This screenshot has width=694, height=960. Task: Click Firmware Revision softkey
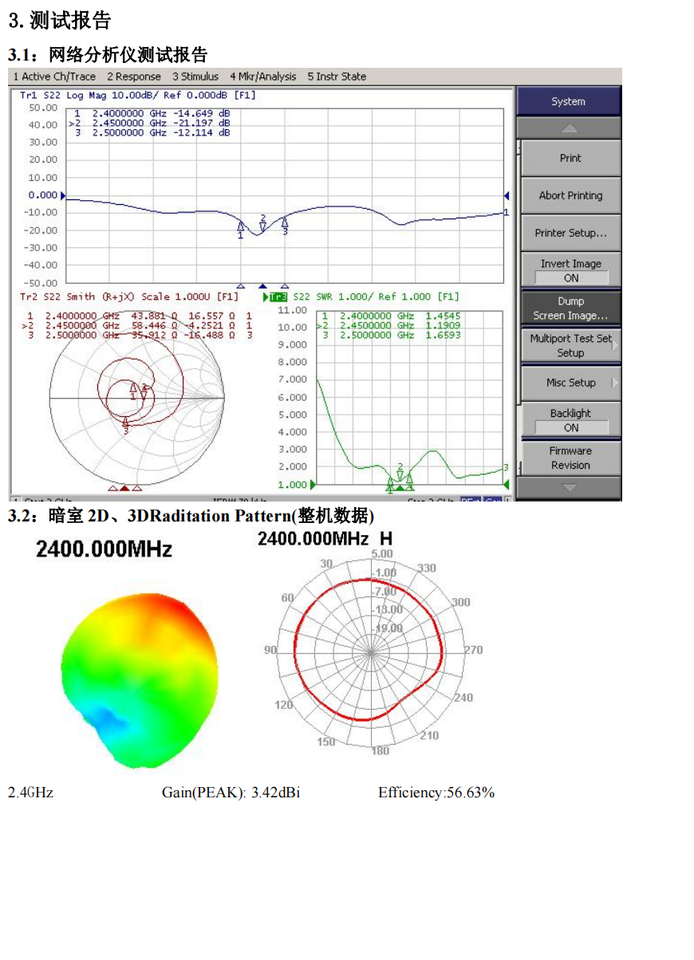pos(570,457)
